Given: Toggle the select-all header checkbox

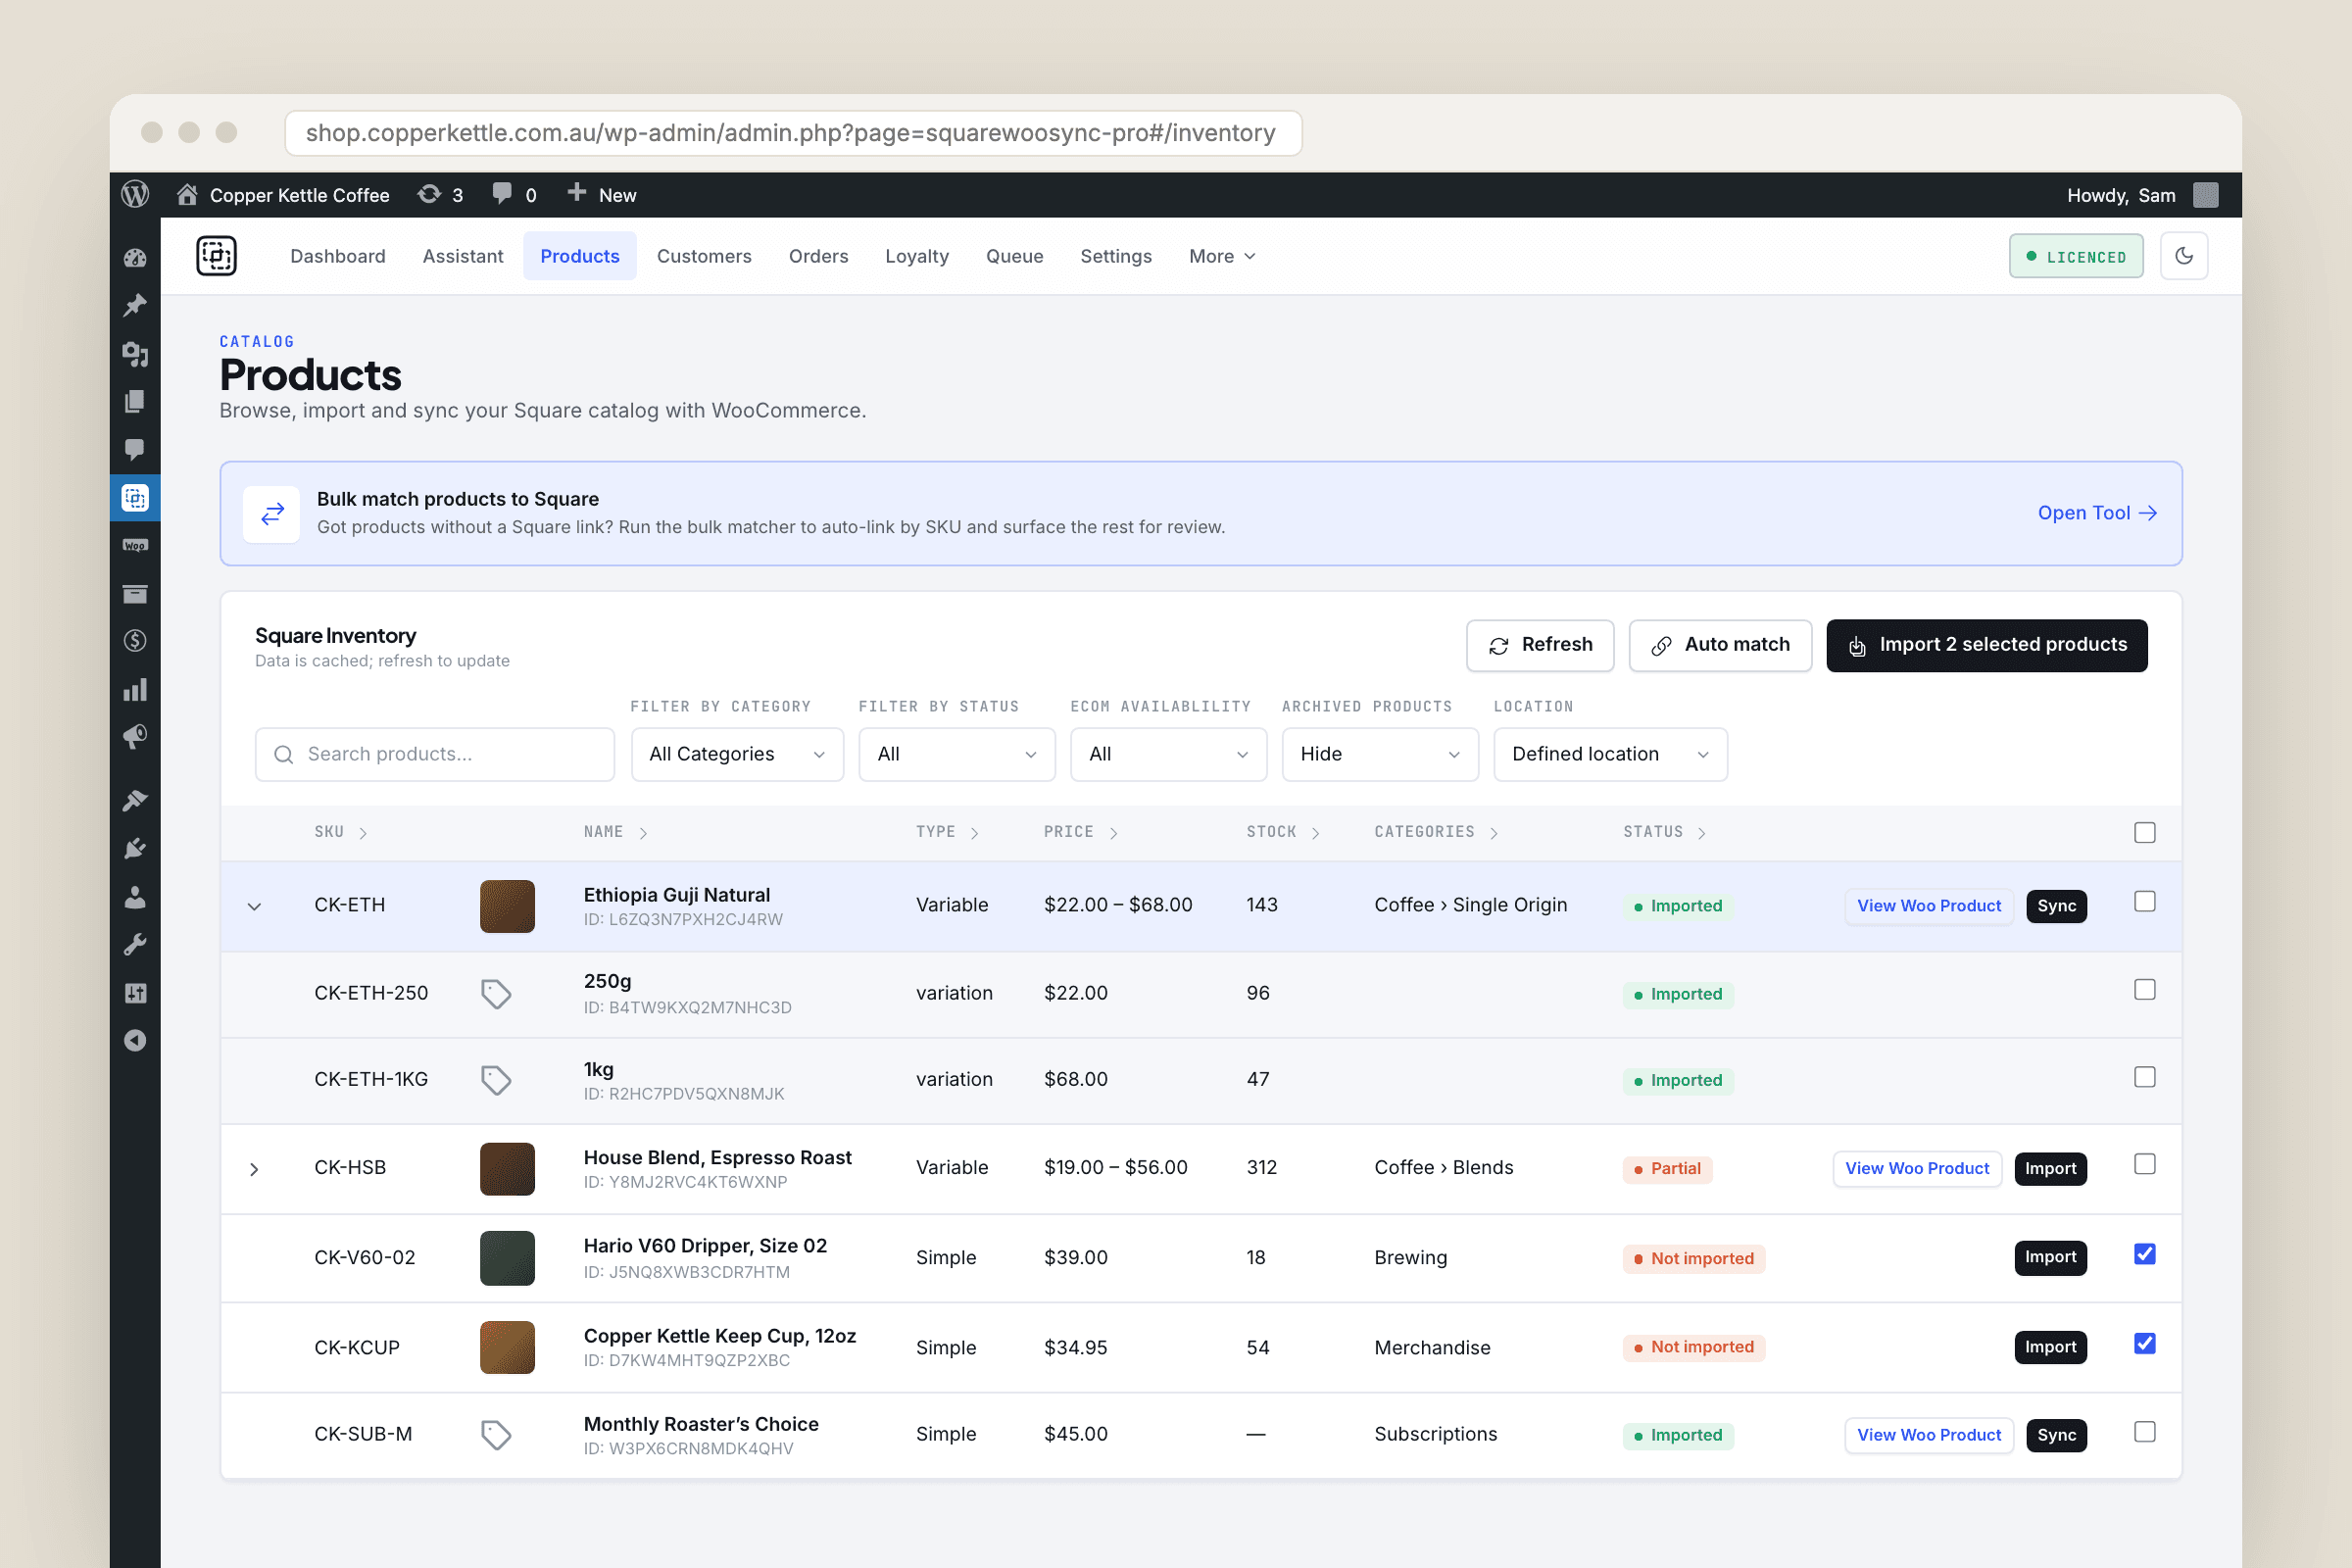Looking at the screenshot, I should (2144, 832).
